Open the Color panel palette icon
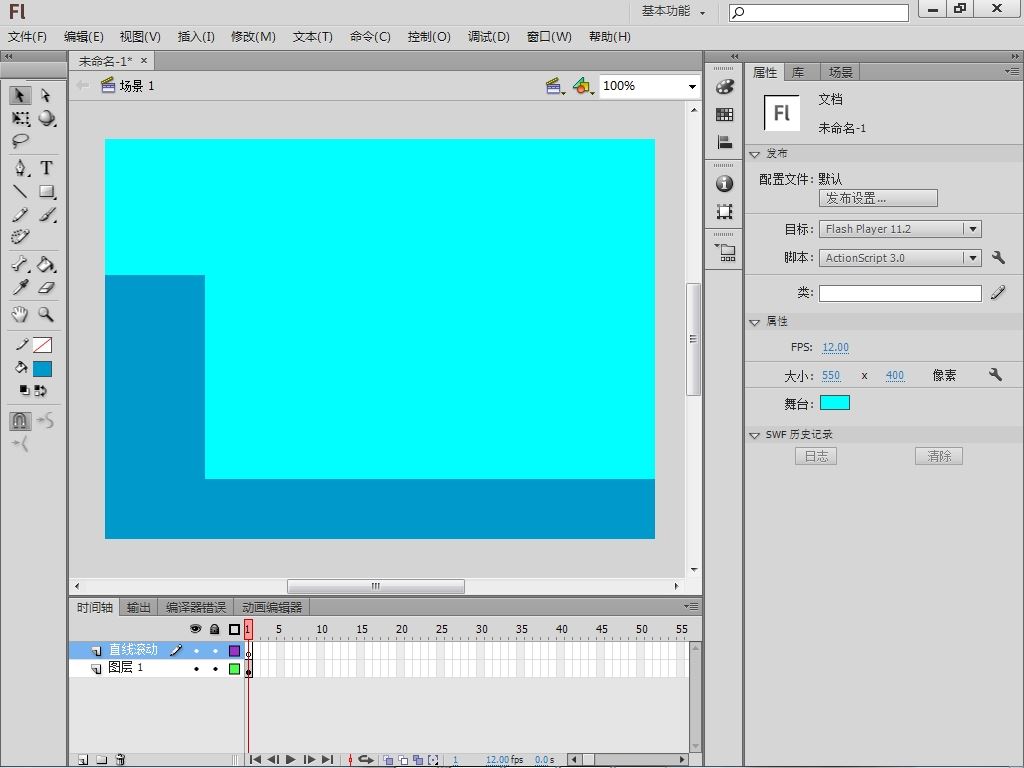 pyautogui.click(x=724, y=86)
